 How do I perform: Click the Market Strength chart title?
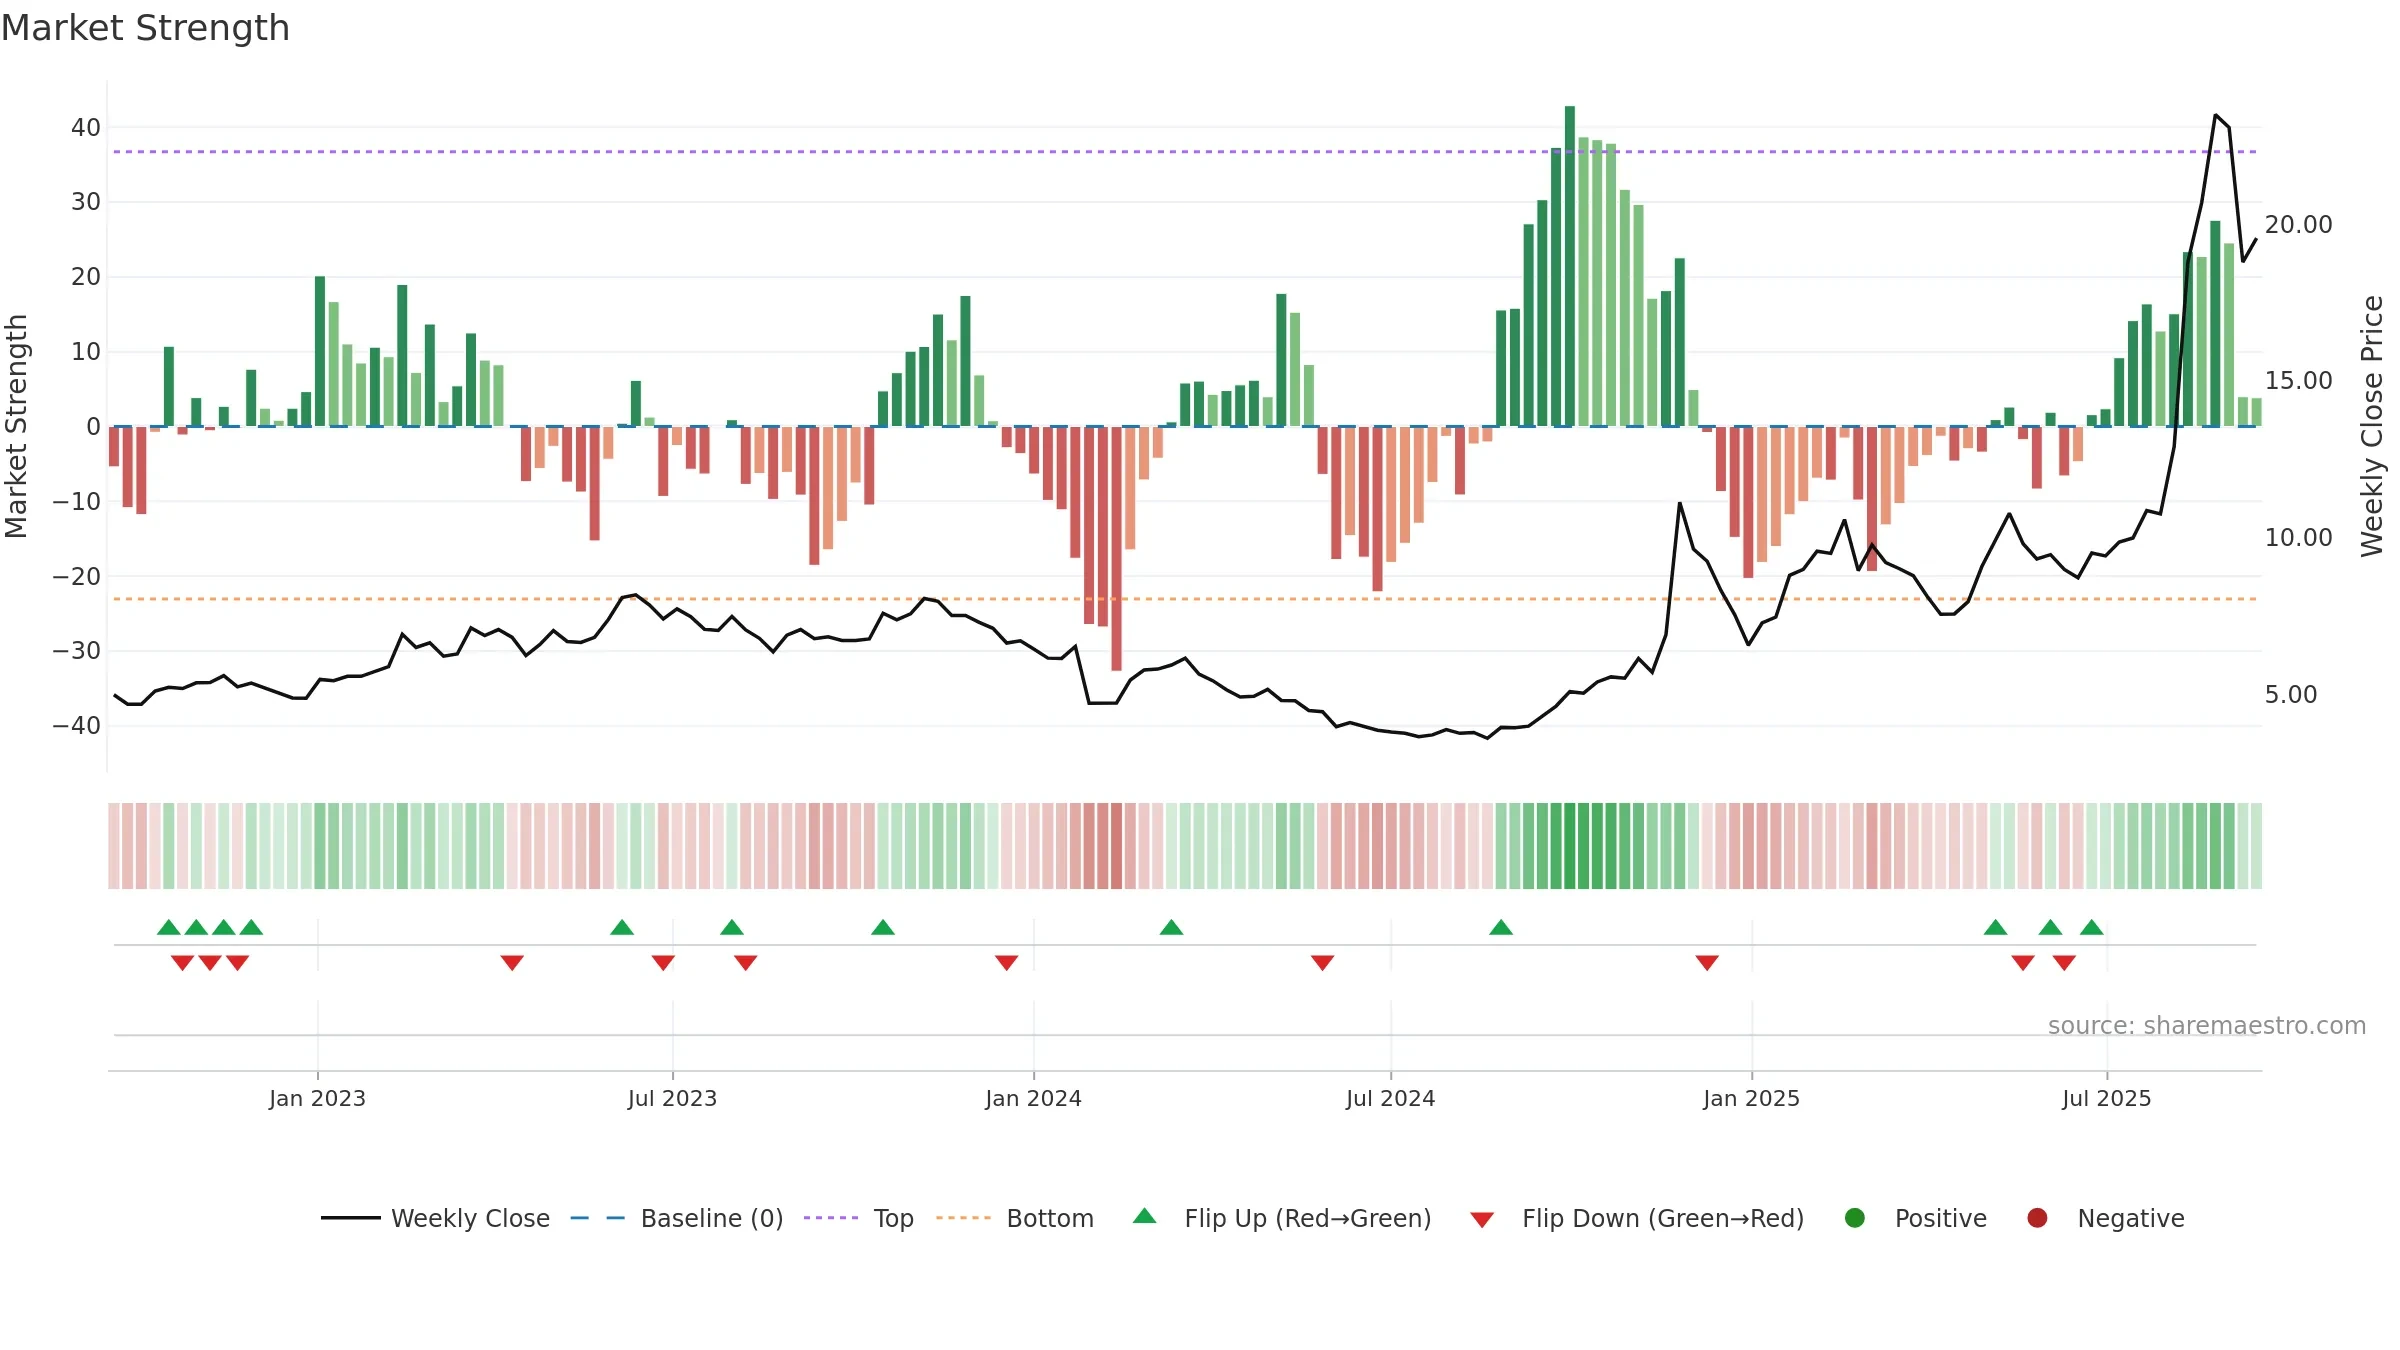(x=145, y=28)
